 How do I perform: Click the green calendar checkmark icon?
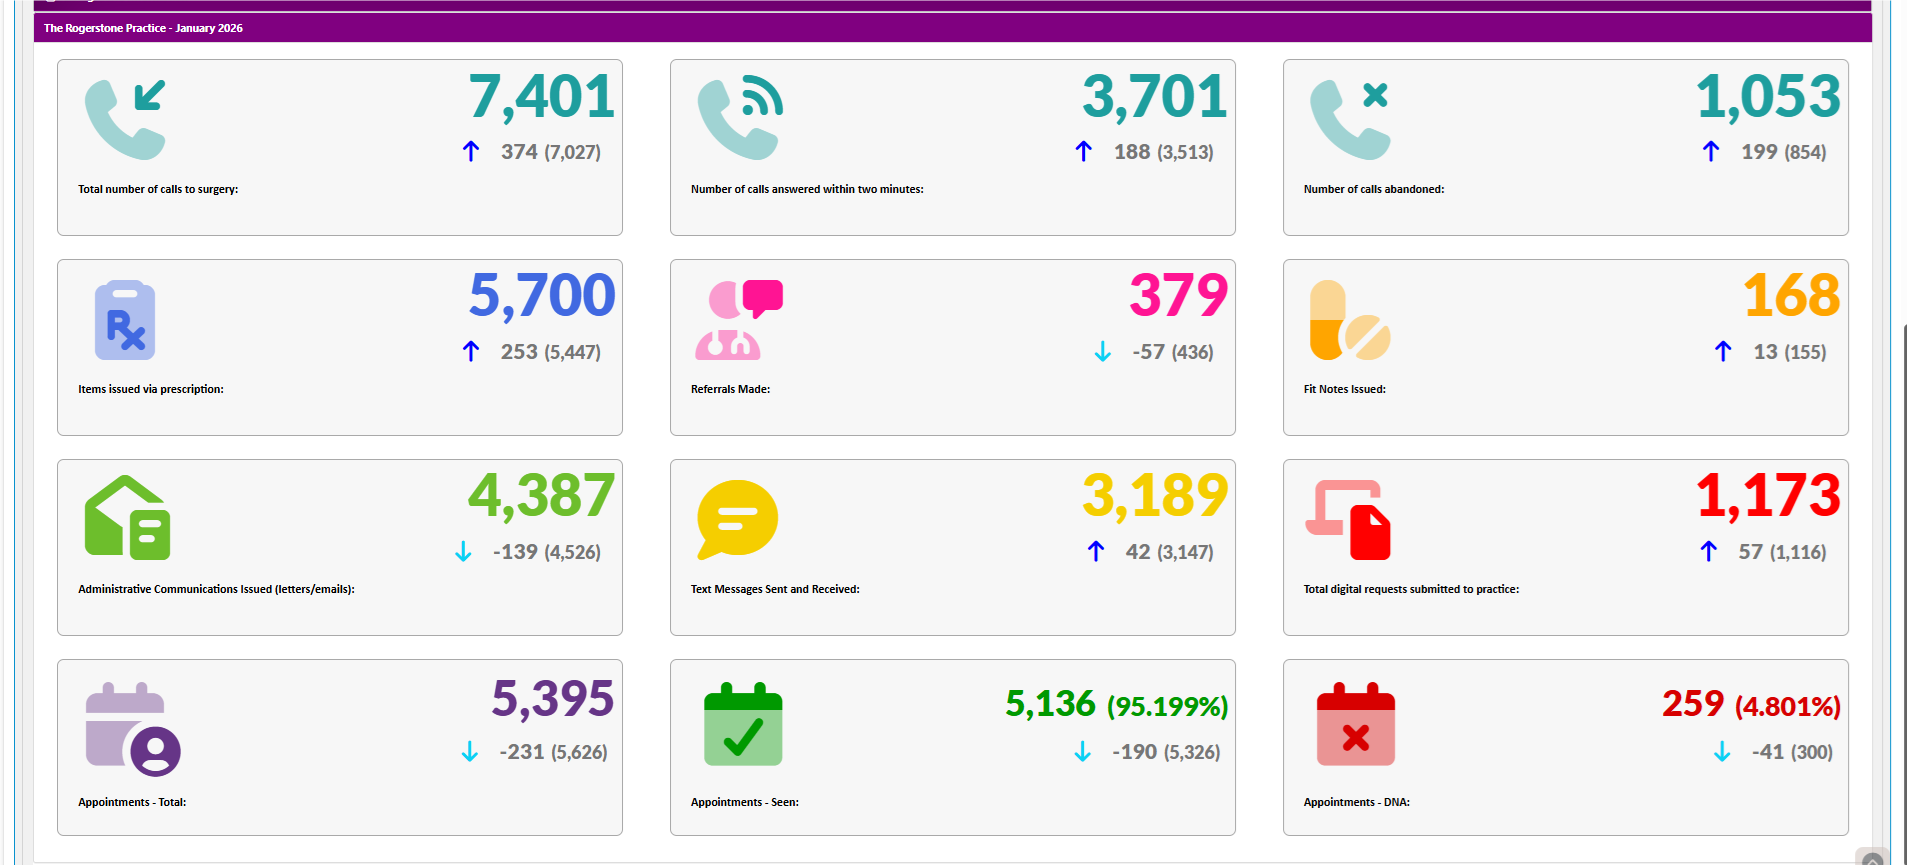(x=743, y=725)
